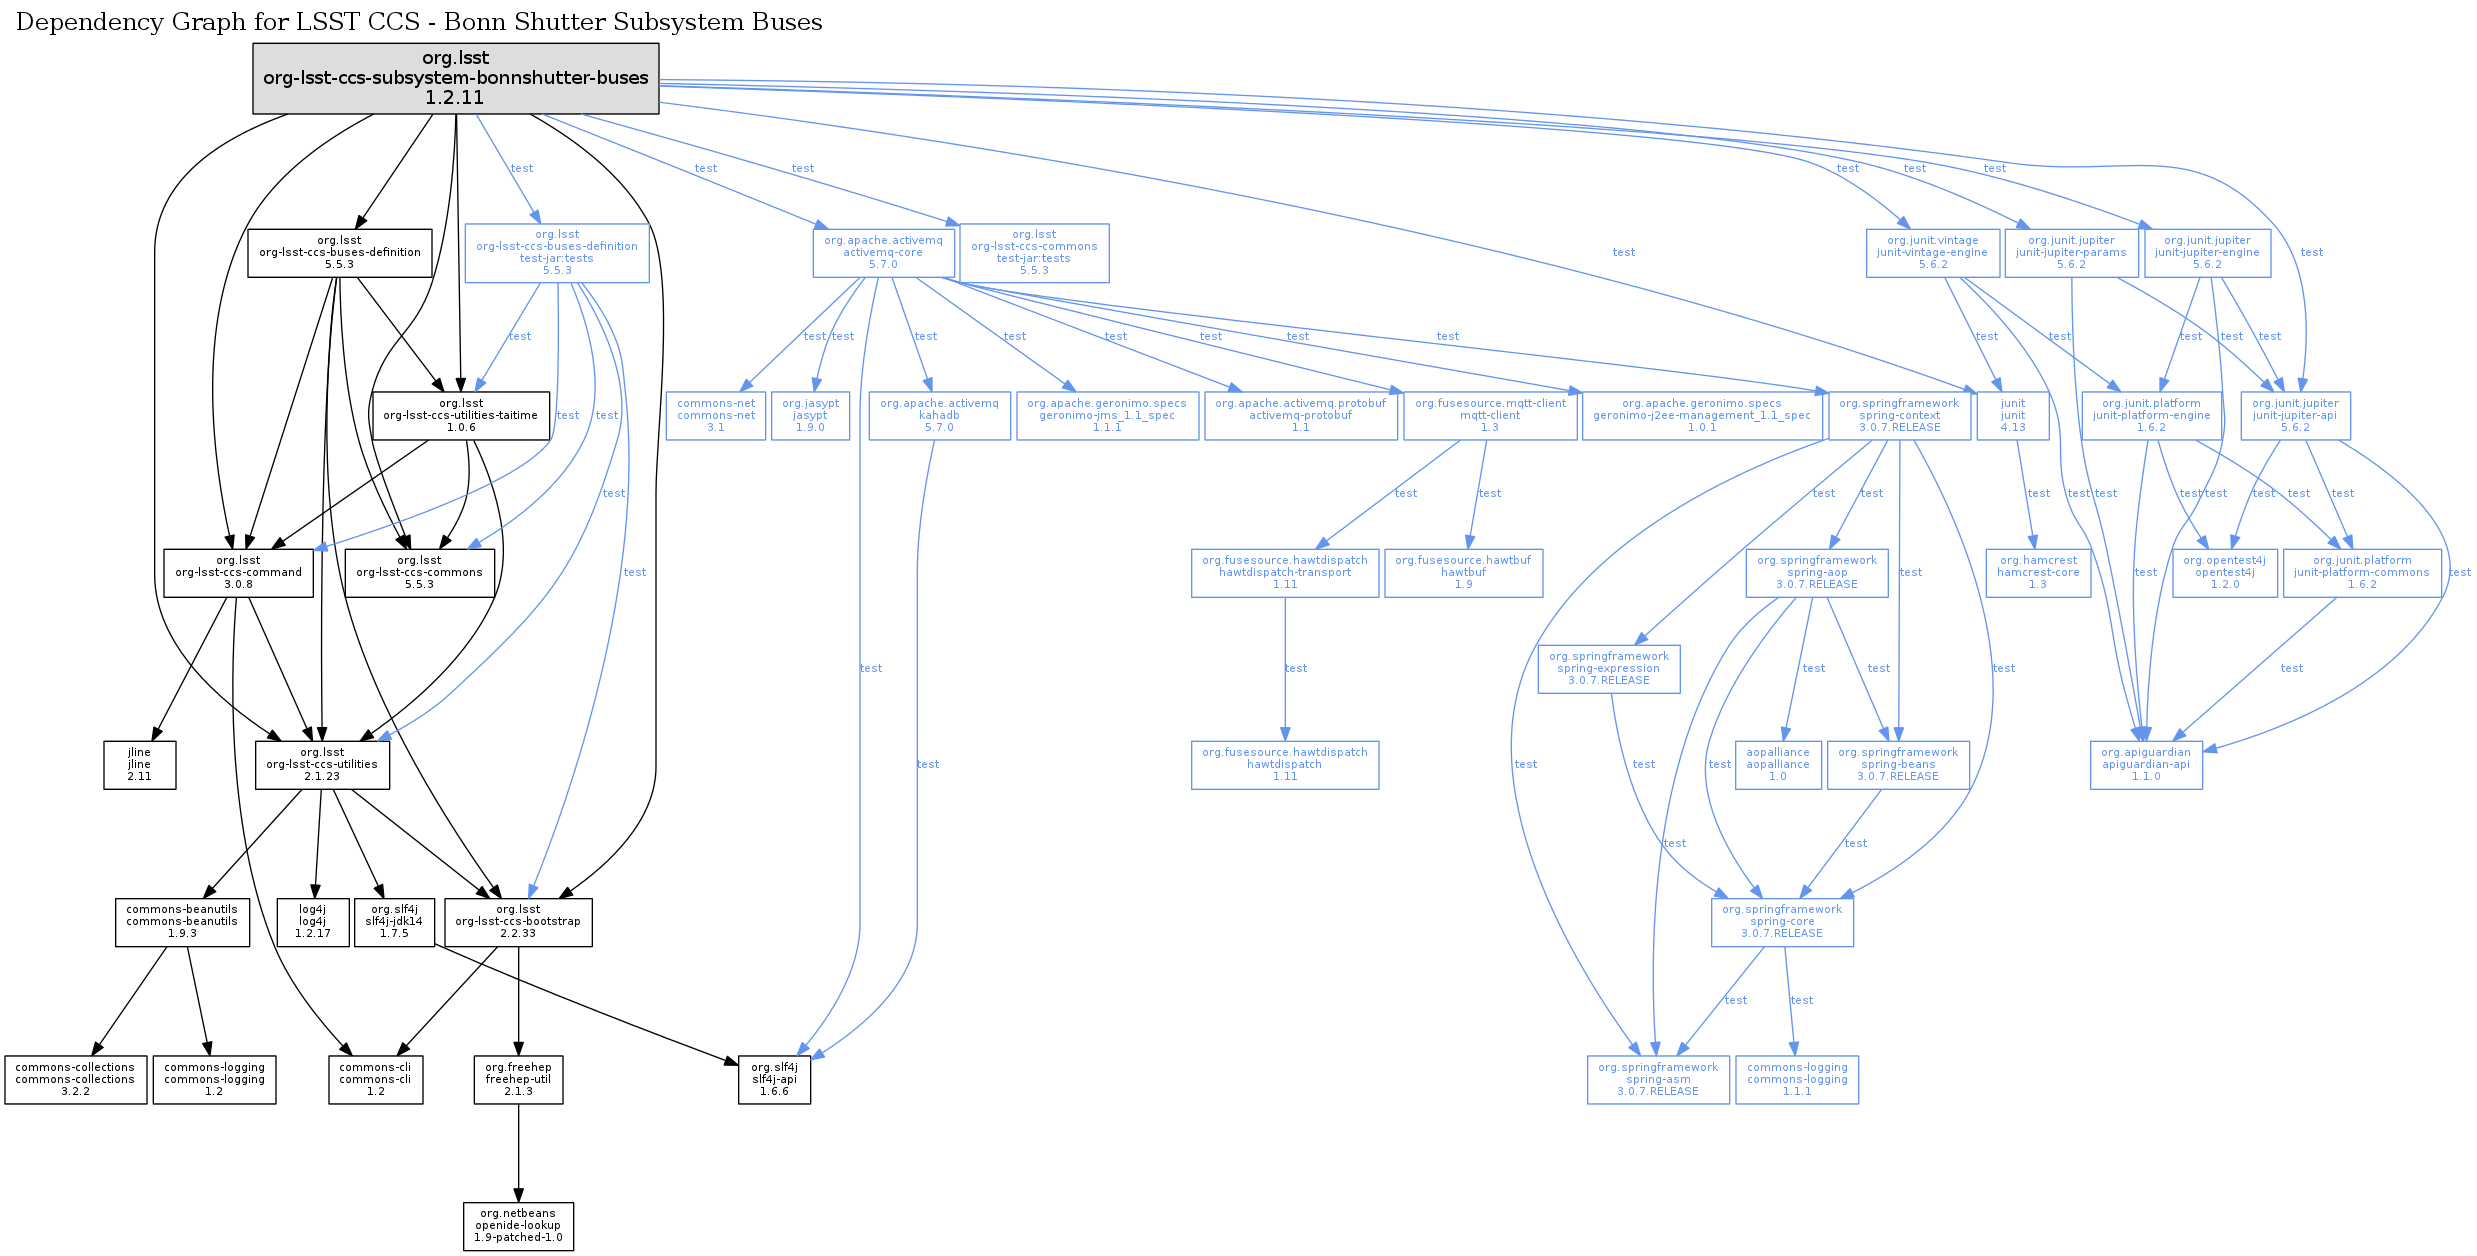
Task: Click the slf4j-api 1.6.6 node
Action: pyautogui.click(x=774, y=1080)
